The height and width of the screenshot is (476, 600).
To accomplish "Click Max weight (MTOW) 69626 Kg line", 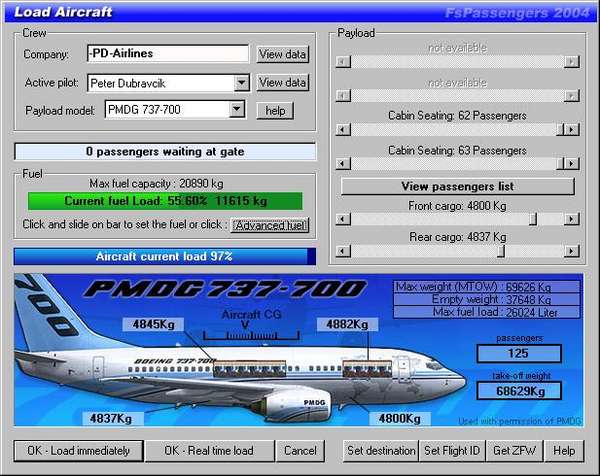I will pos(487,287).
